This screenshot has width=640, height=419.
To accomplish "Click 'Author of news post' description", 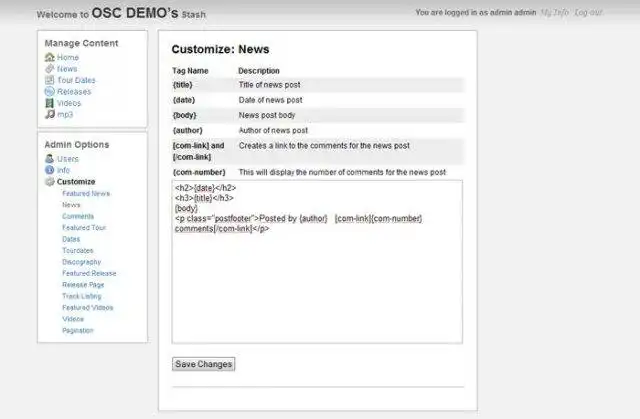I will pyautogui.click(x=273, y=131).
